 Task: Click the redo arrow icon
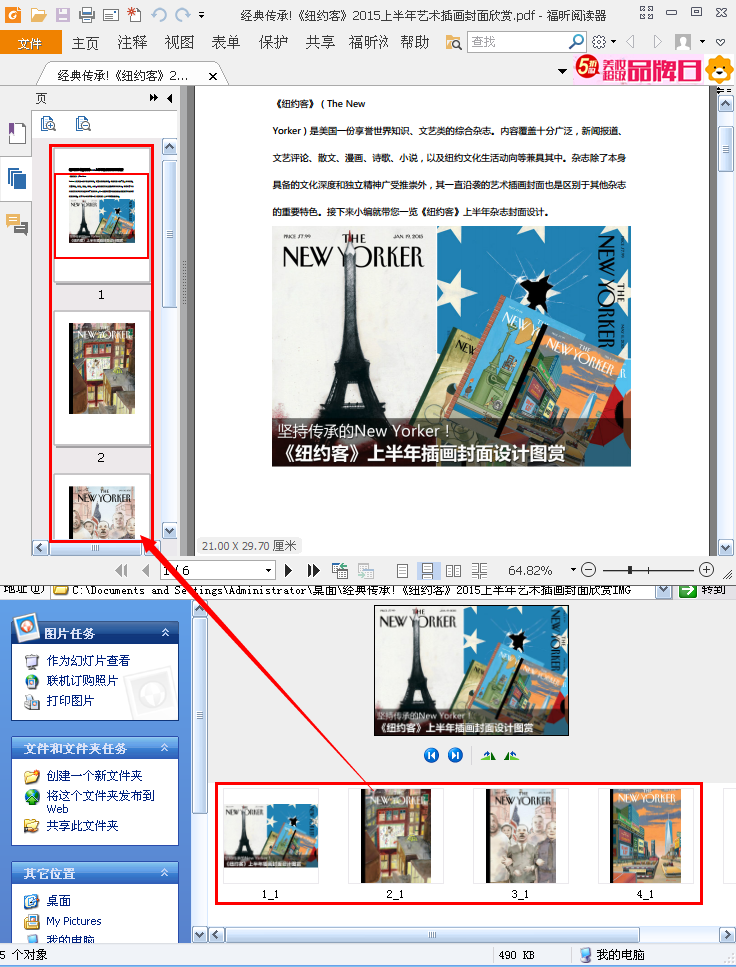[183, 14]
